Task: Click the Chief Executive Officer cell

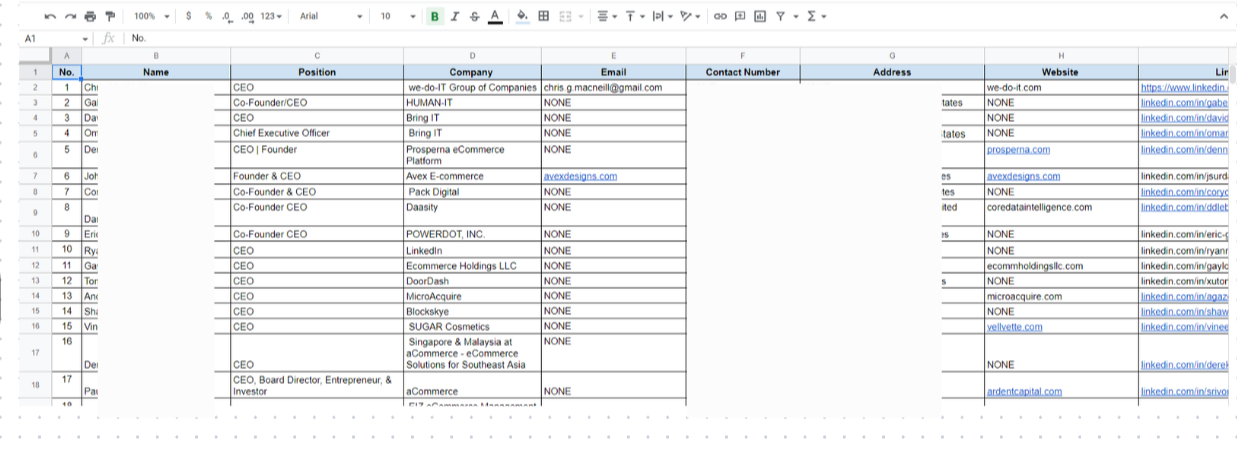Action: click(x=317, y=133)
